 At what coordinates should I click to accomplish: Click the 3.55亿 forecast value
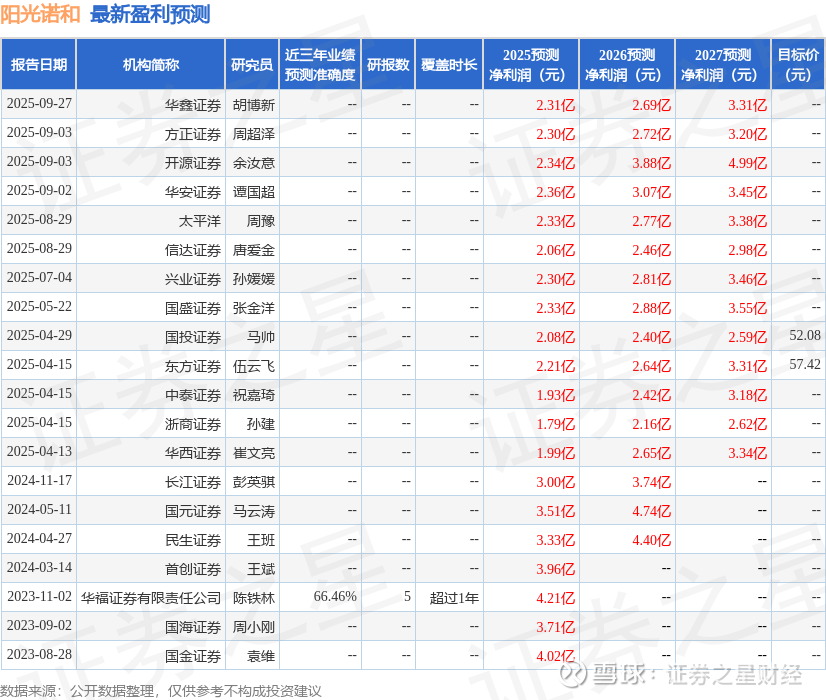click(748, 308)
